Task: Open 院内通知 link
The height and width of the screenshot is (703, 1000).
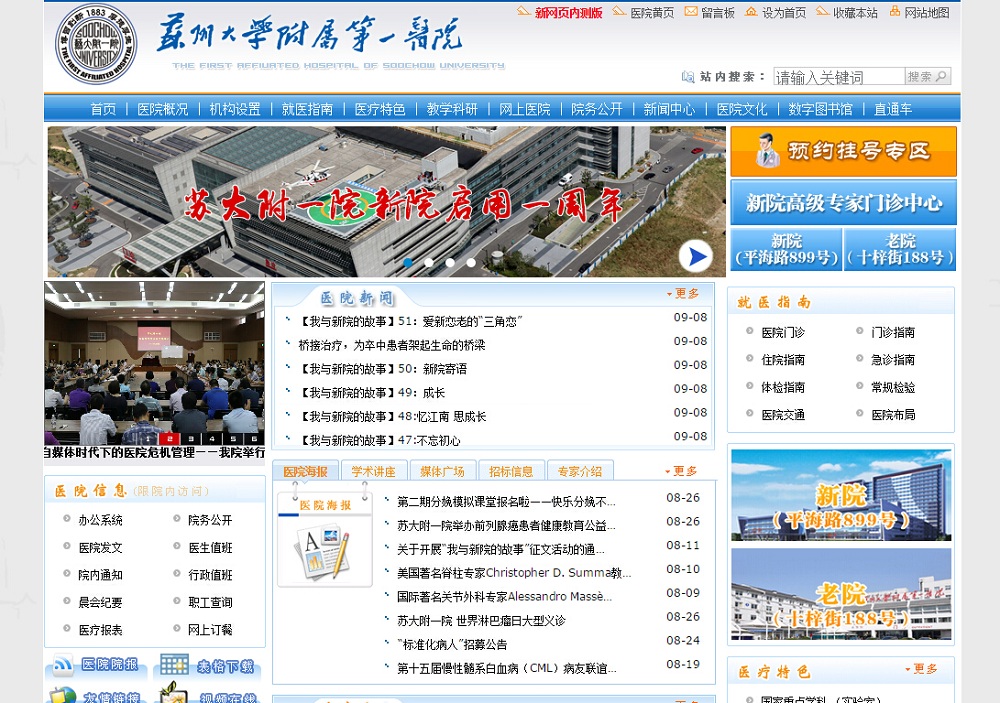Action: 100,575
